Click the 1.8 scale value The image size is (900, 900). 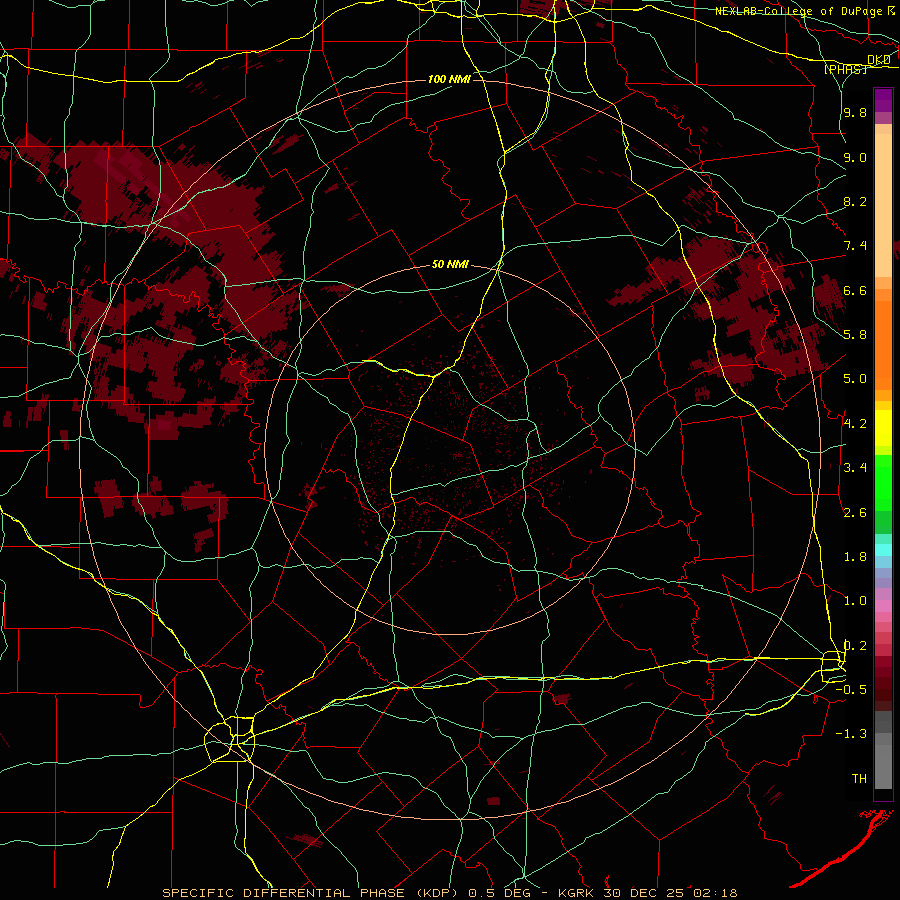pos(855,557)
